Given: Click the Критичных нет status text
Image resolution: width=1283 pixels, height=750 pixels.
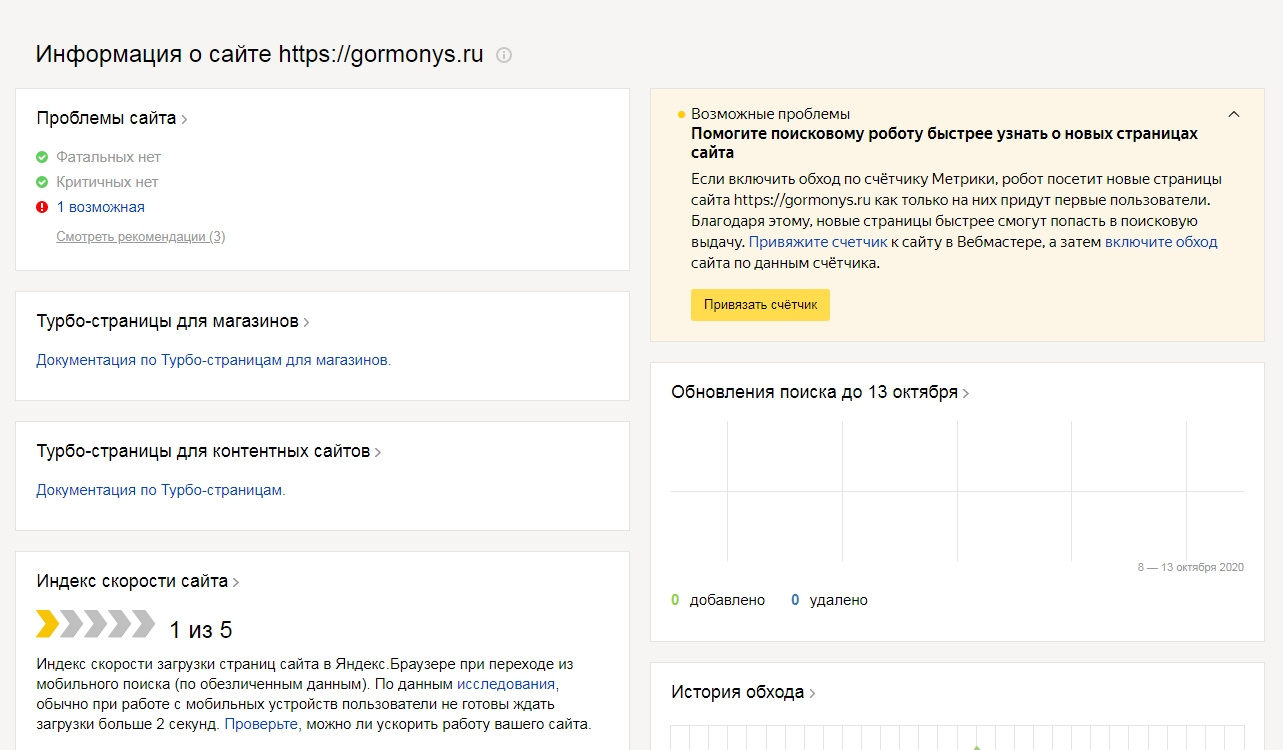Looking at the screenshot, I should (108, 182).
